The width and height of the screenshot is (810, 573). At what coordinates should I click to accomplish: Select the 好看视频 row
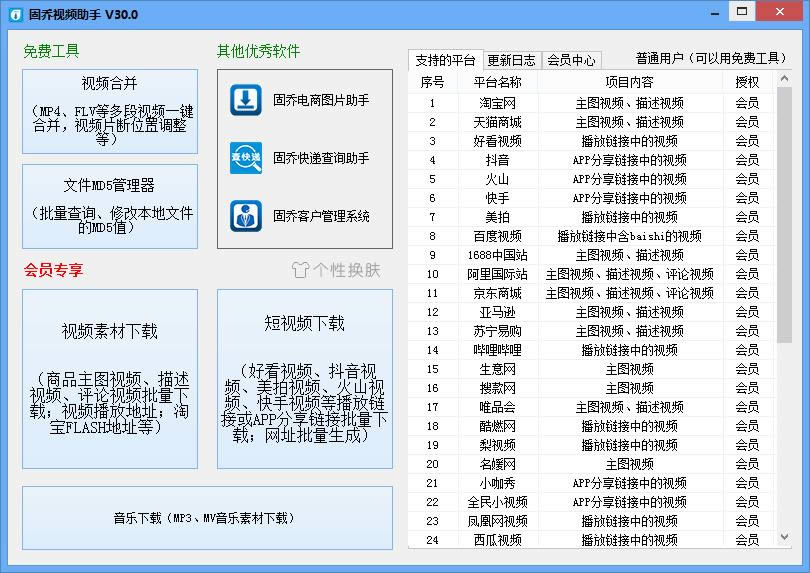[592, 141]
